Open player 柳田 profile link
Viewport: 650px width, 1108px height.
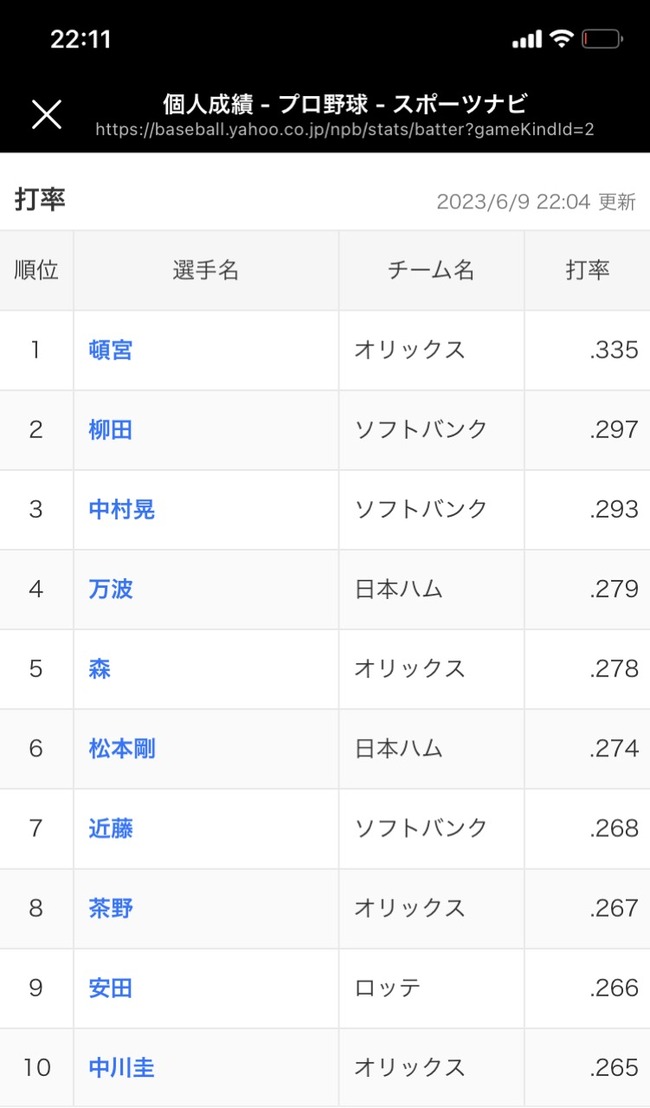110,430
